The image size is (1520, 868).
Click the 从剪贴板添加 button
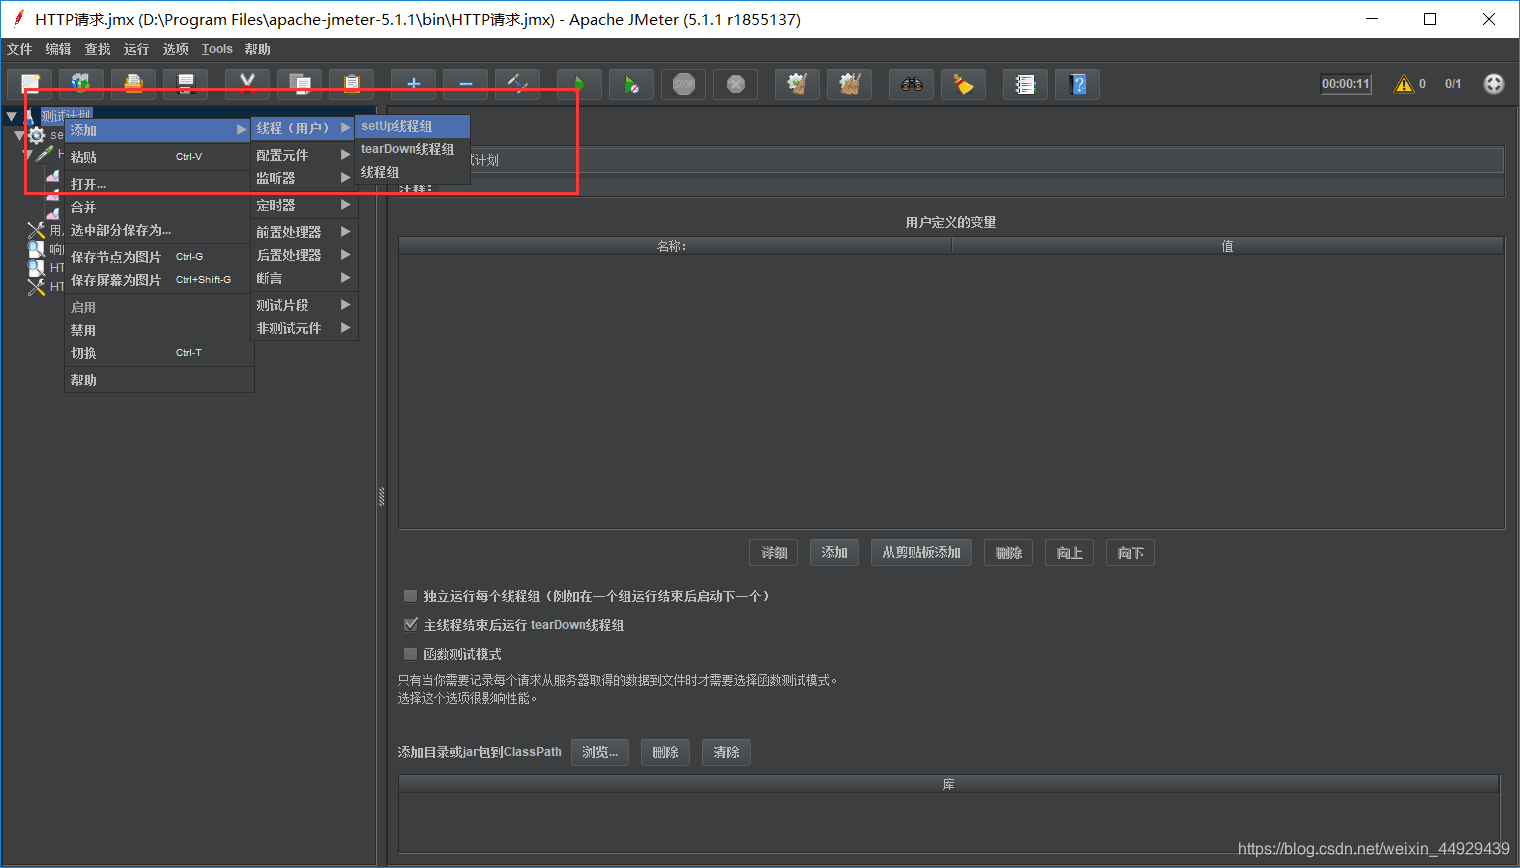[x=921, y=553]
